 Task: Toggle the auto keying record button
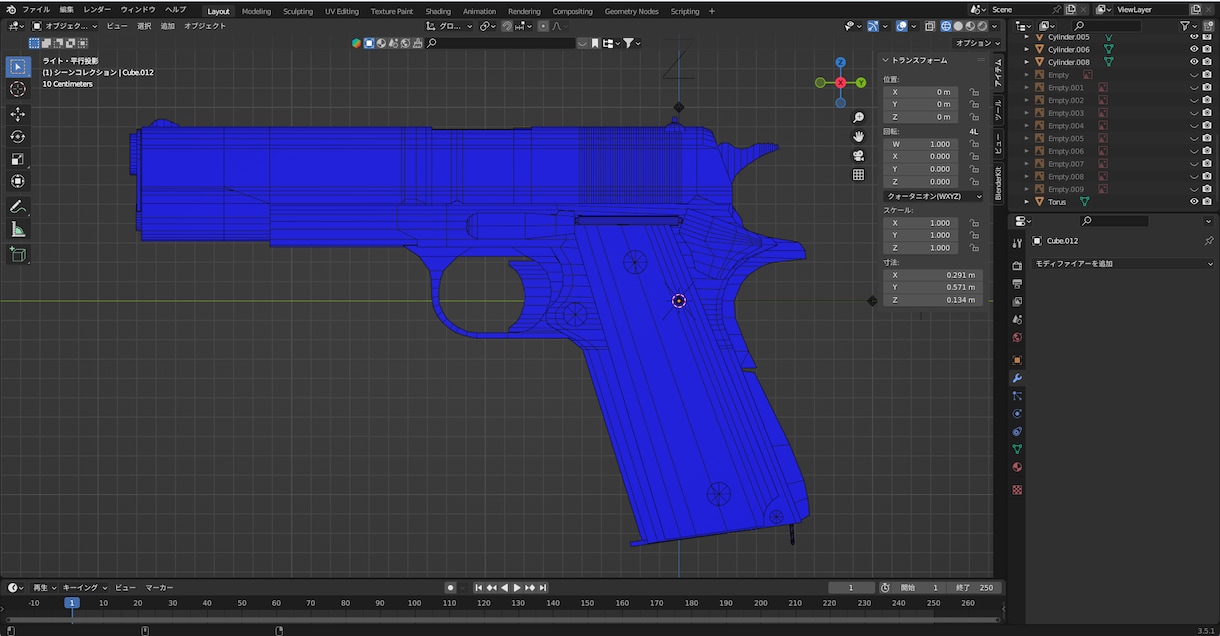(x=451, y=588)
